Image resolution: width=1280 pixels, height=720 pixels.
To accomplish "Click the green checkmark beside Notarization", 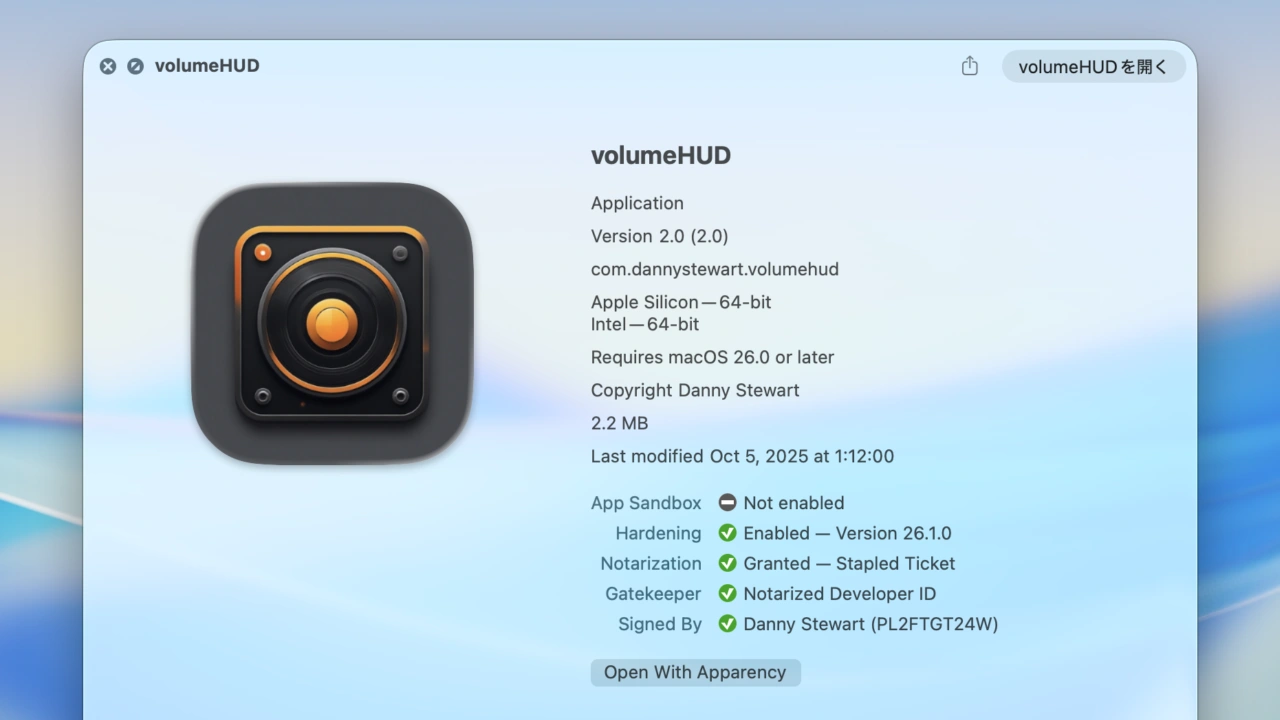I will pos(727,563).
